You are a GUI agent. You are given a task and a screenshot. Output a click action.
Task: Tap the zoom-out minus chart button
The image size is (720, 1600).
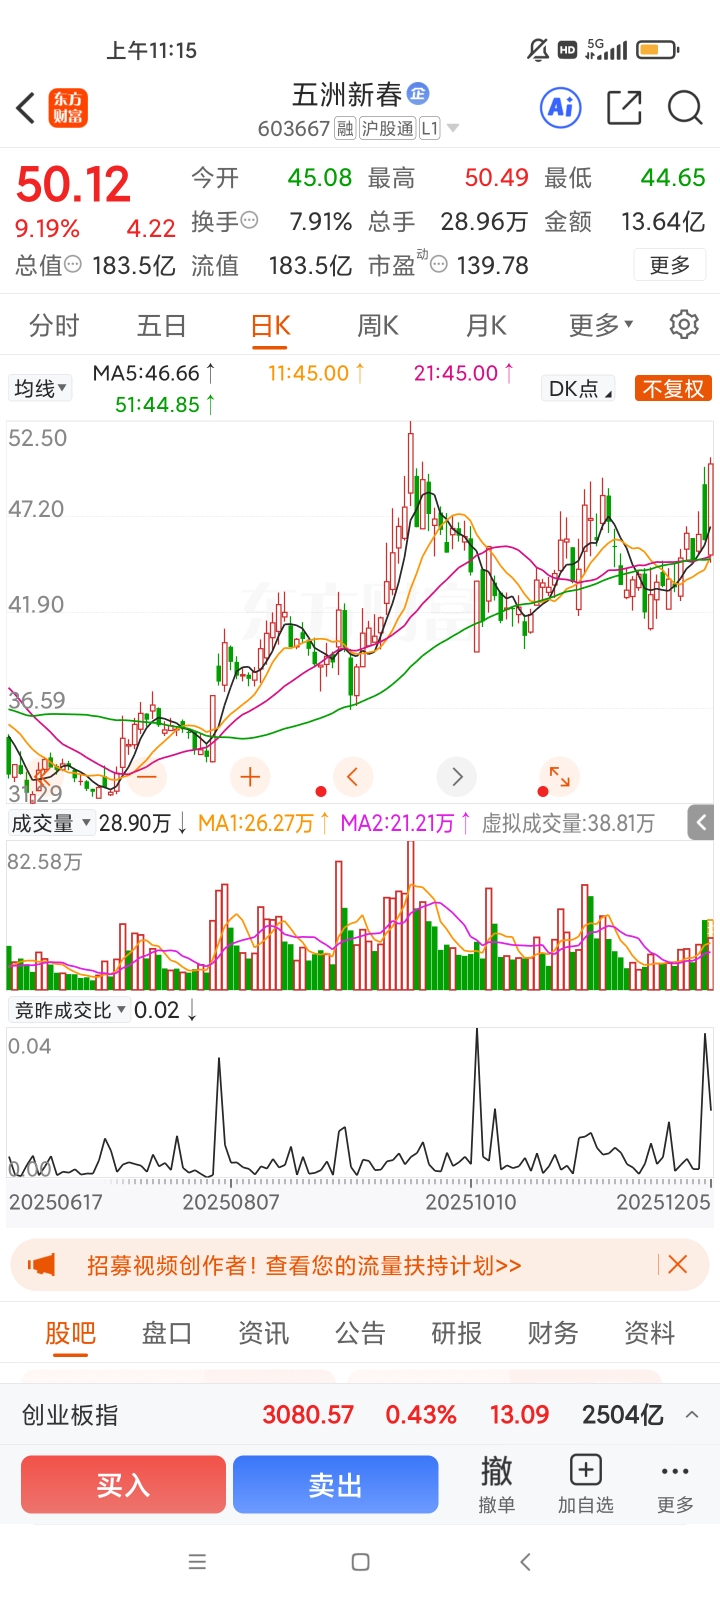click(147, 776)
